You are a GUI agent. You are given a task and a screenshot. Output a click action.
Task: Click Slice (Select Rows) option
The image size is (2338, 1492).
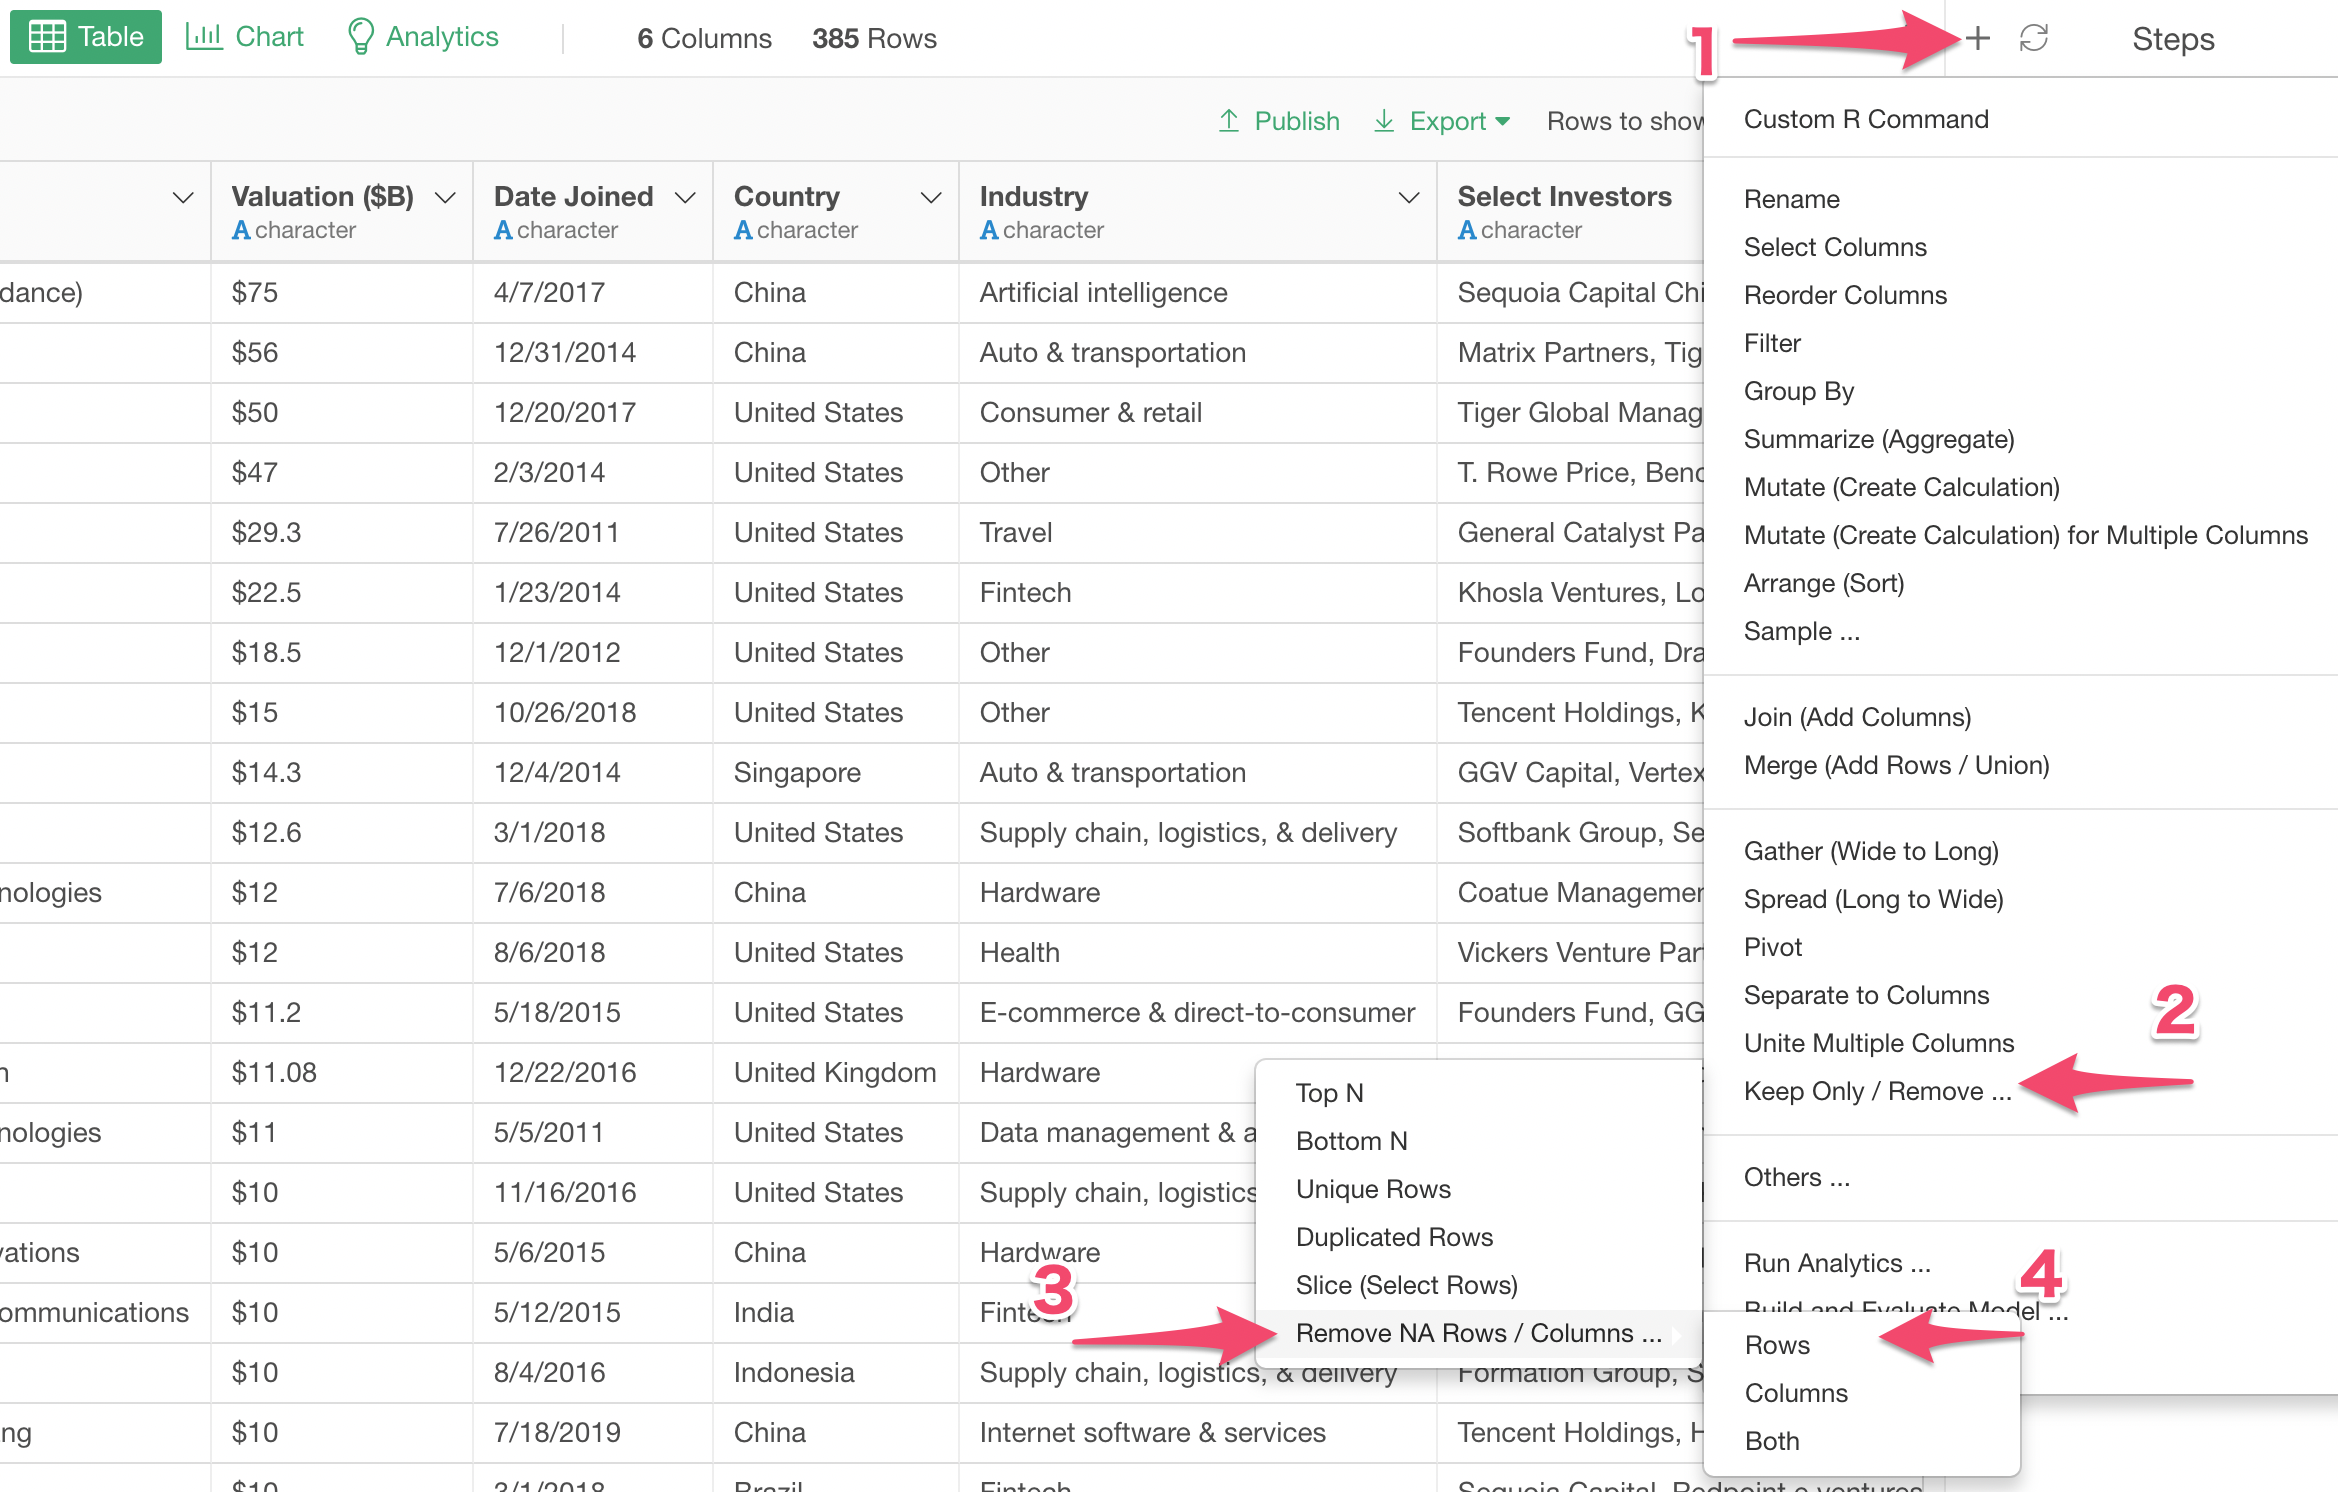click(x=1406, y=1284)
